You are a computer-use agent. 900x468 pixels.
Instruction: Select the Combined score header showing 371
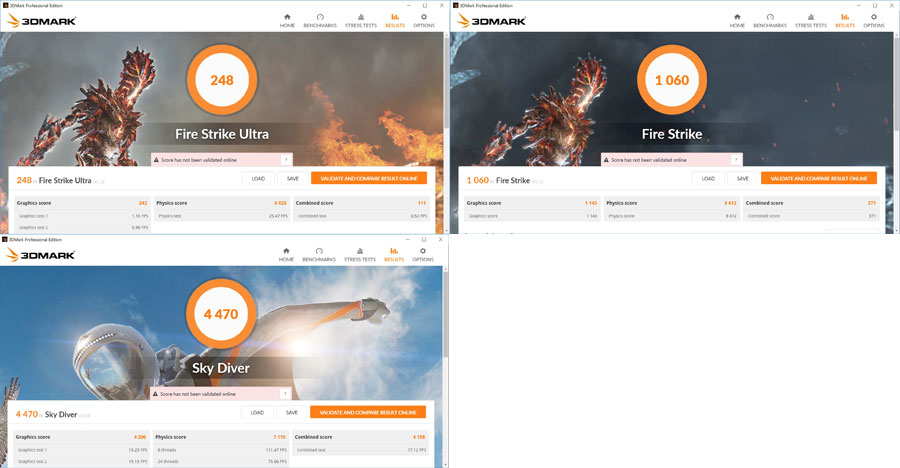pyautogui.click(x=811, y=203)
